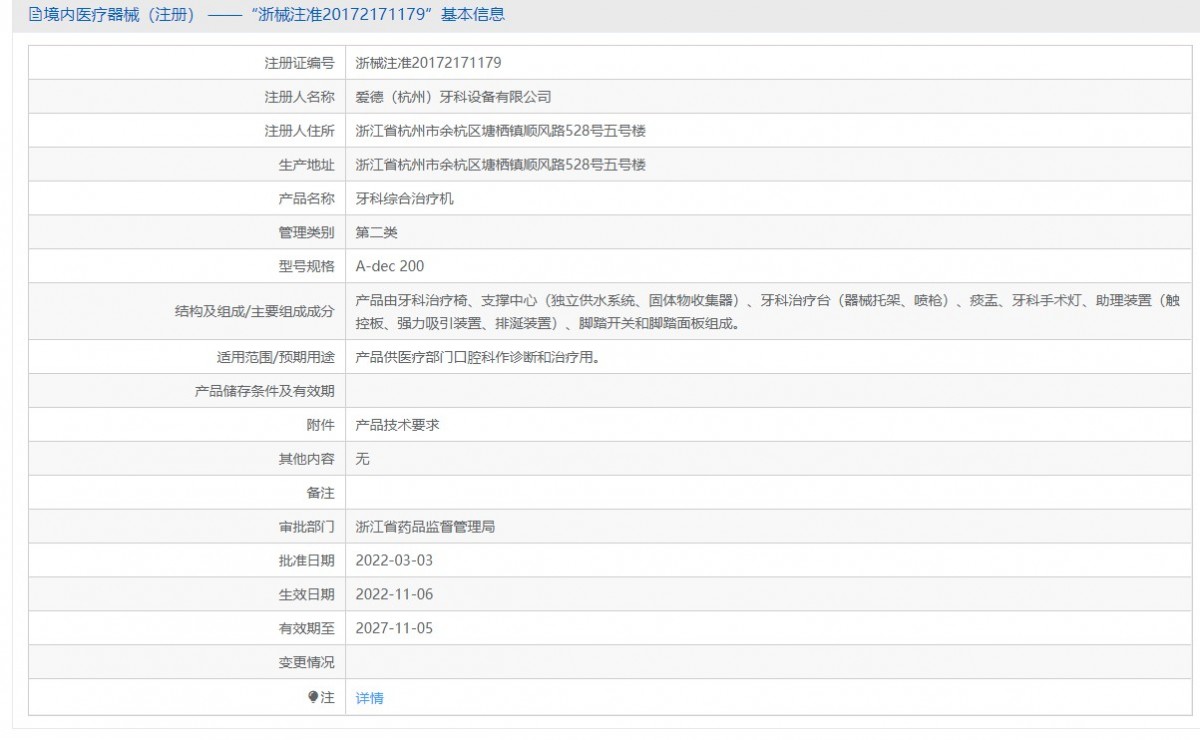Click the title 境内医疗器械（注册）基本信息
Screen dimensions: 1200x740
point(273,15)
